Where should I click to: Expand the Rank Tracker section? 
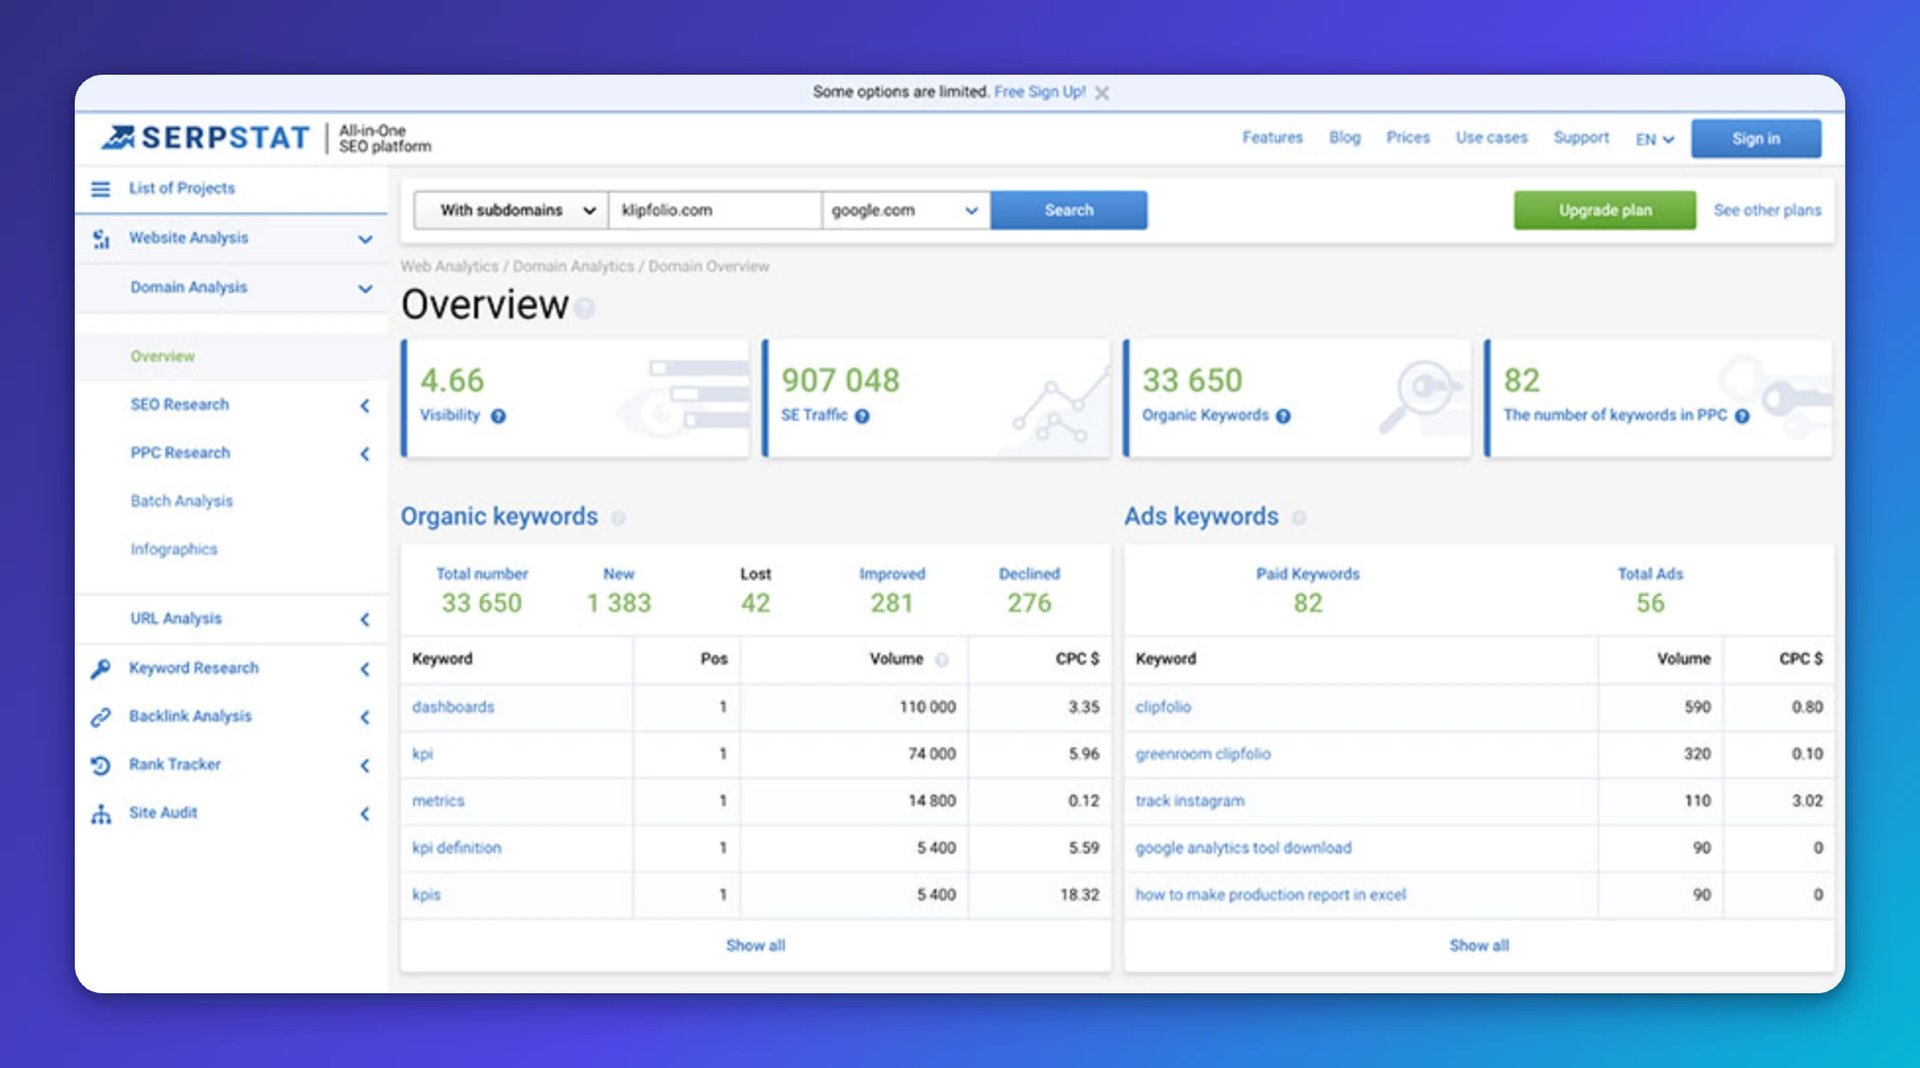point(365,765)
